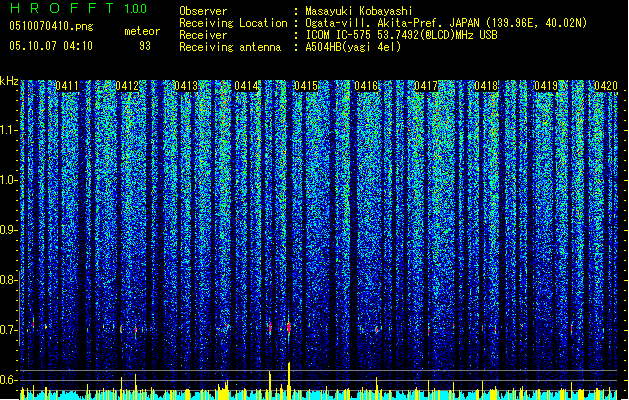
Task: Click the 0.6 frequency axis label
Action: click(x=8, y=380)
